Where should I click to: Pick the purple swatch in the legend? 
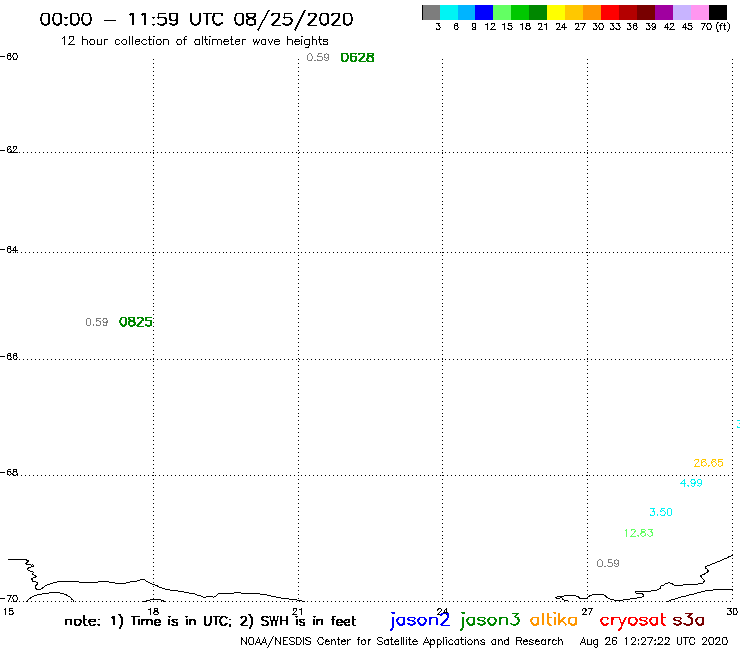(664, 12)
